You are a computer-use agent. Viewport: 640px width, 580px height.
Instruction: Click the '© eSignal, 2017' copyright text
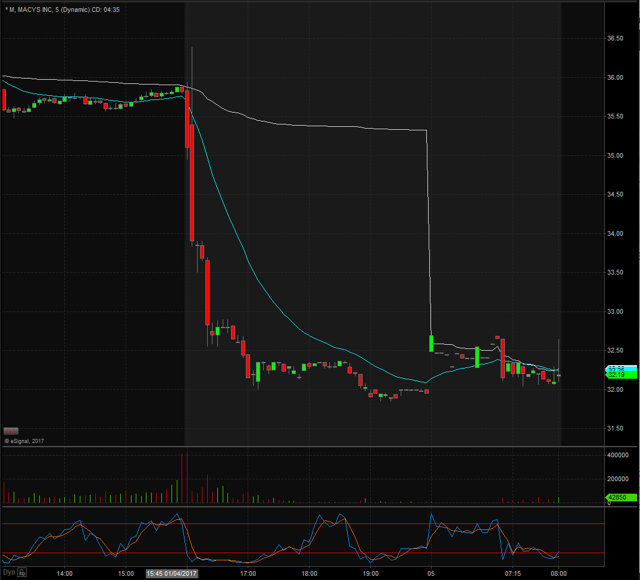point(24,441)
